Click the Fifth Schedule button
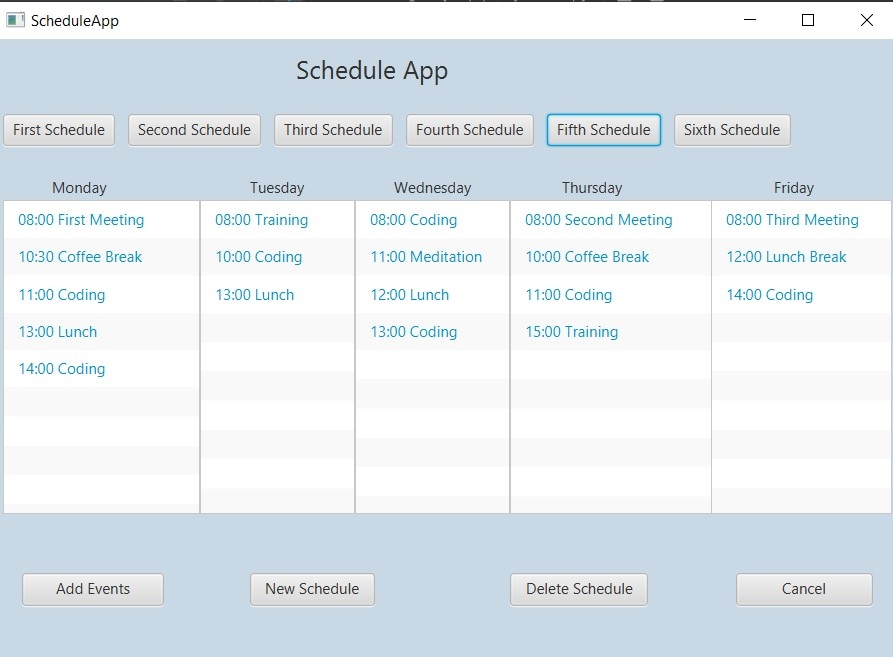Viewport: 893px width, 657px height. (603, 130)
